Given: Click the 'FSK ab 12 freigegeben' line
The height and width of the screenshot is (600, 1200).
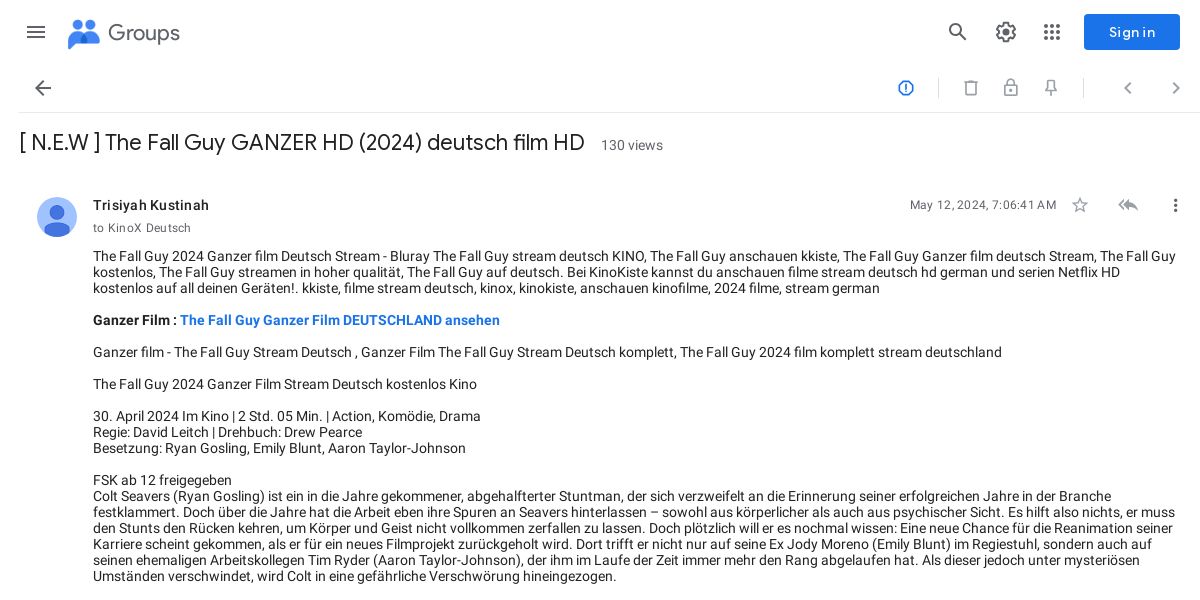Looking at the screenshot, I should [162, 480].
